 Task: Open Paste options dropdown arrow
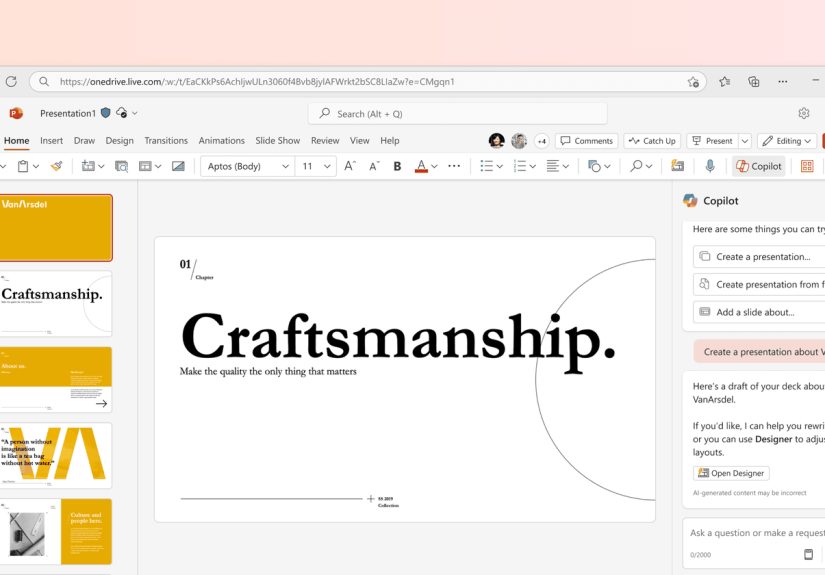click(x=36, y=166)
